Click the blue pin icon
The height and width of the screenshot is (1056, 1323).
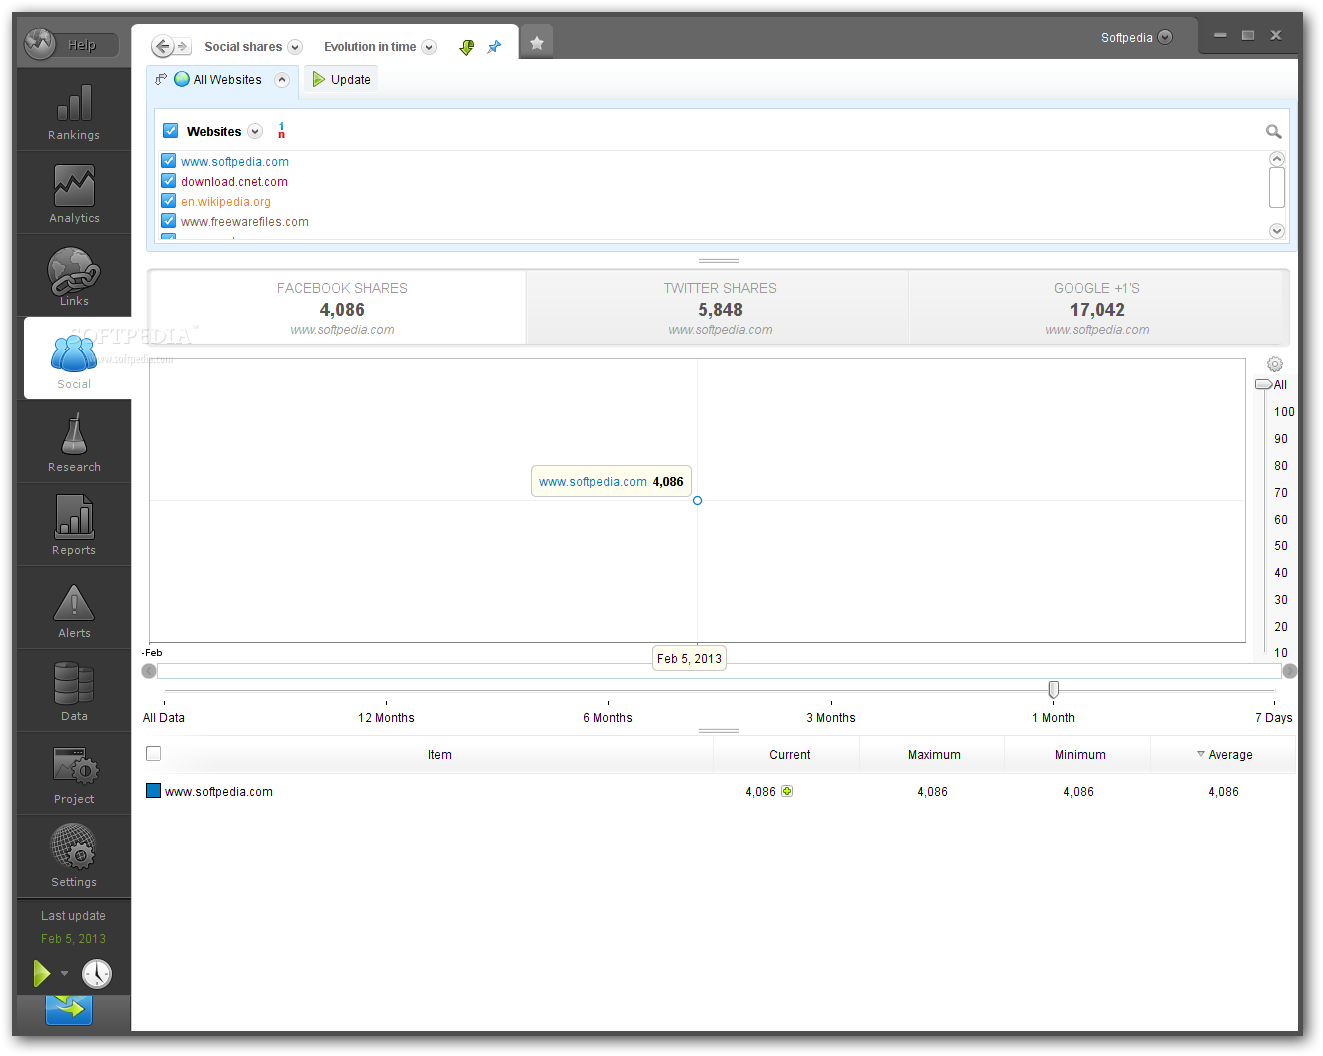[x=494, y=47]
